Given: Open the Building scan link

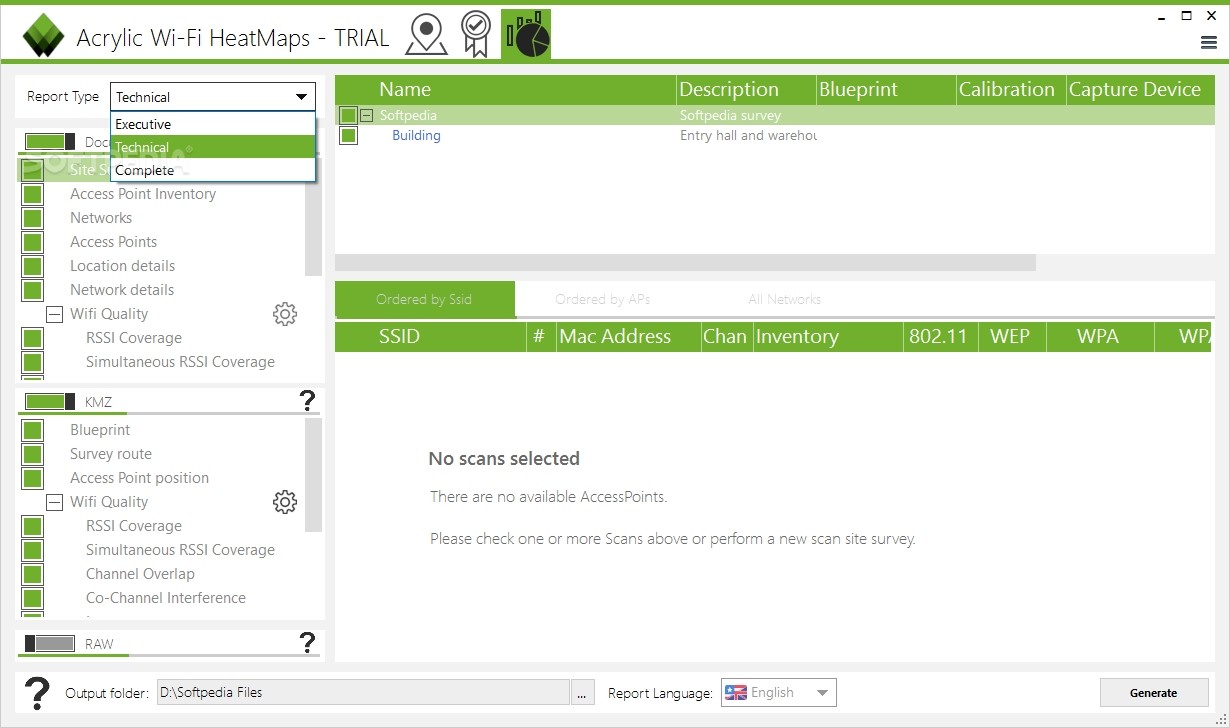Looking at the screenshot, I should [x=416, y=135].
